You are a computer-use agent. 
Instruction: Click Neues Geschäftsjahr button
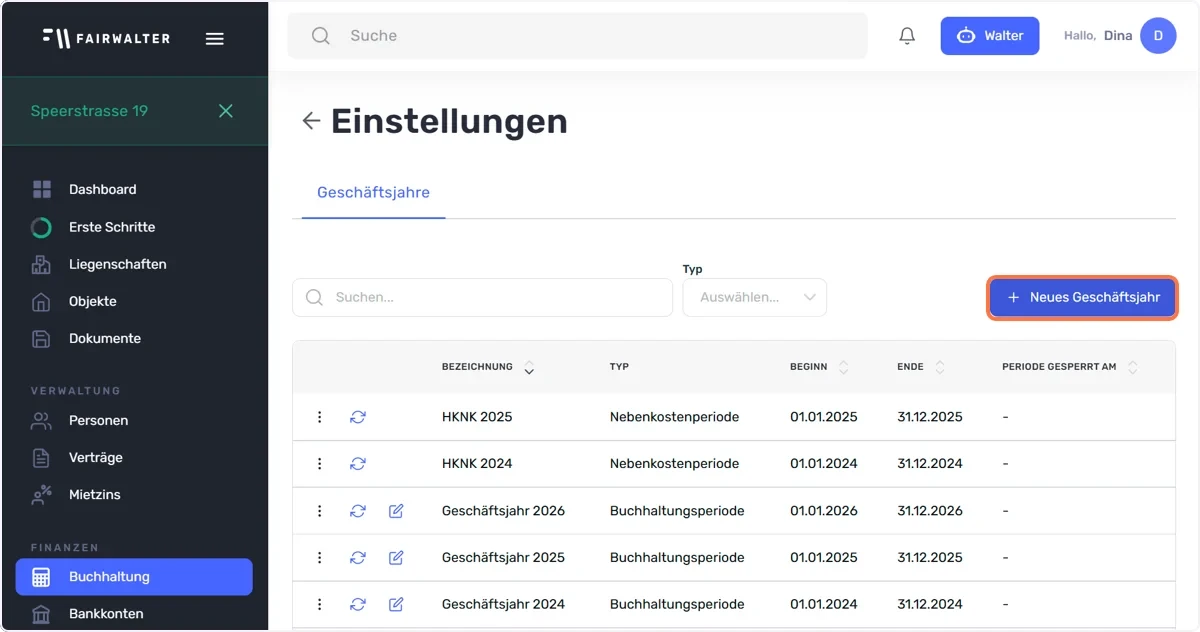(1083, 297)
